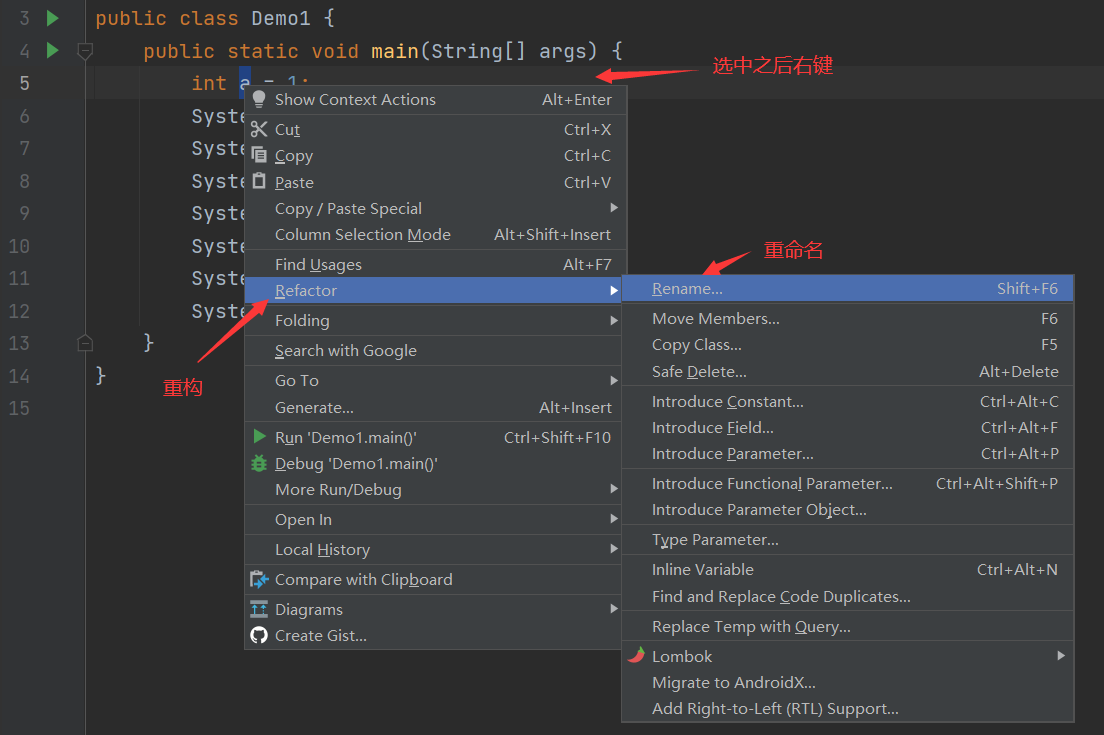Image resolution: width=1104 pixels, height=735 pixels.
Task: Select Generate... in the context menu
Action: [x=433, y=408]
